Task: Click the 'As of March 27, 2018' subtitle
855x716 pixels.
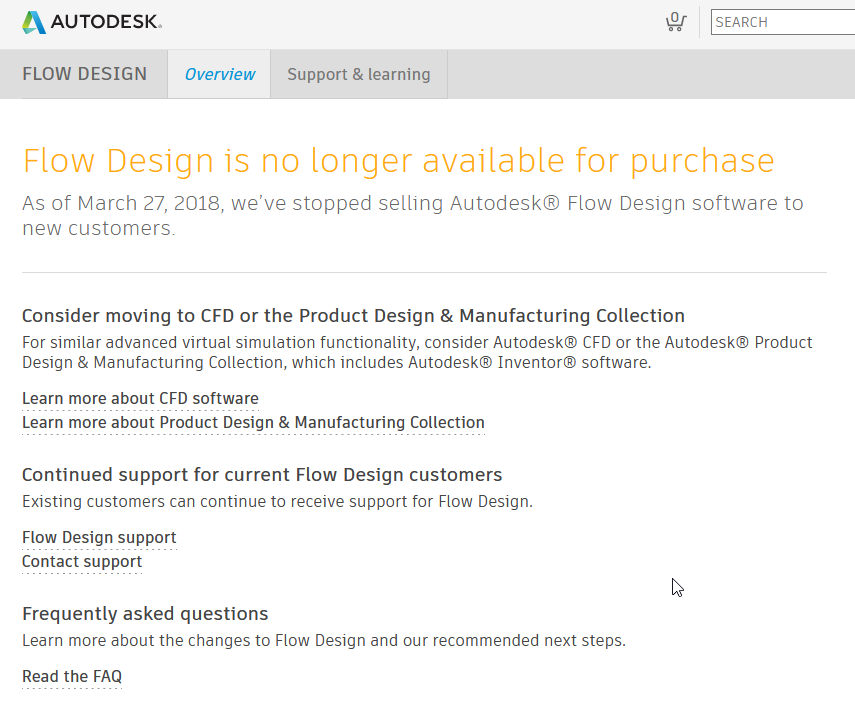Action: tap(412, 215)
